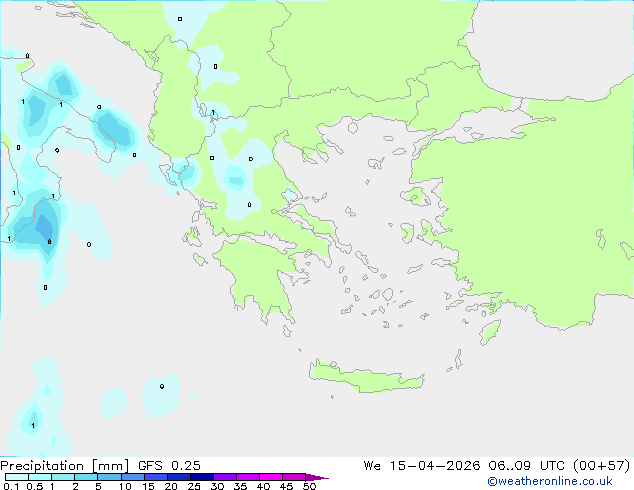This screenshot has width=634, height=490.
Task: Click the legend label '45'
Action: click(x=286, y=486)
